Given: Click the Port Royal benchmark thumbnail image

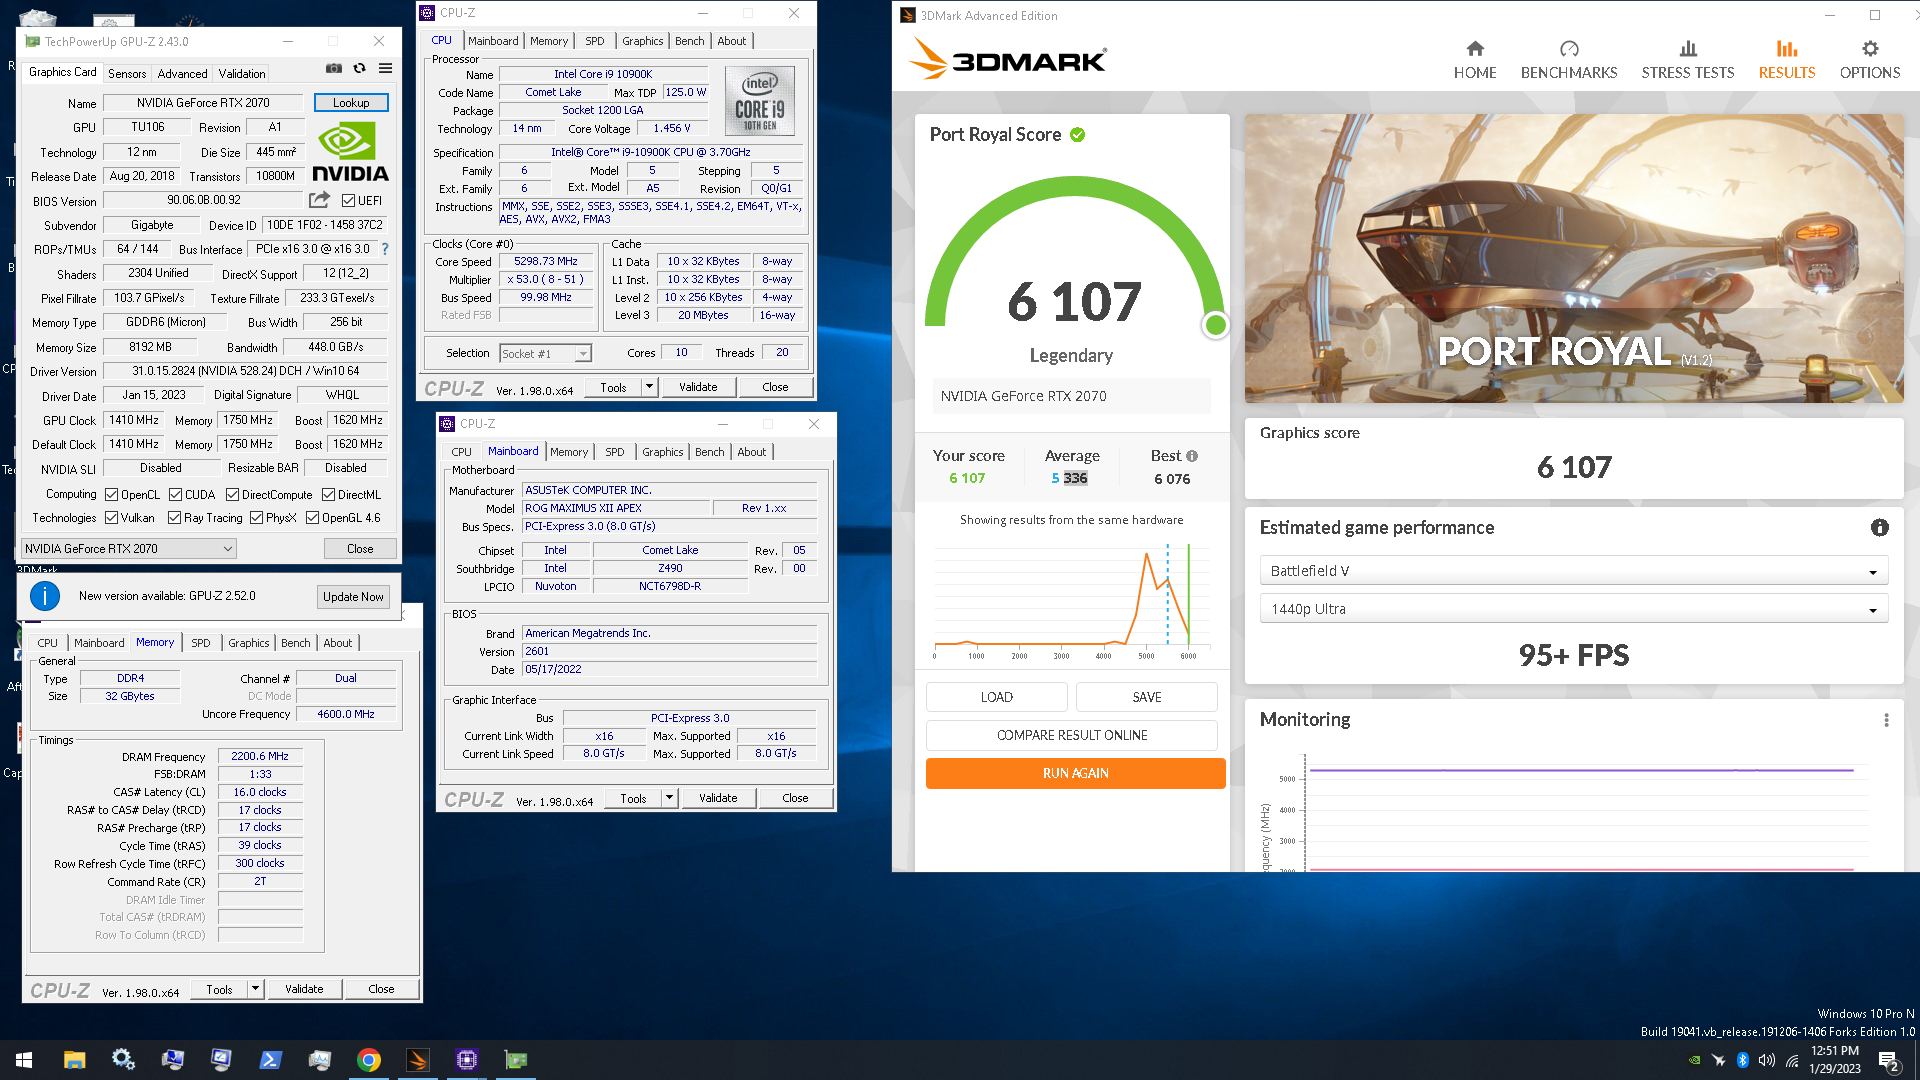Looking at the screenshot, I should tap(1574, 258).
